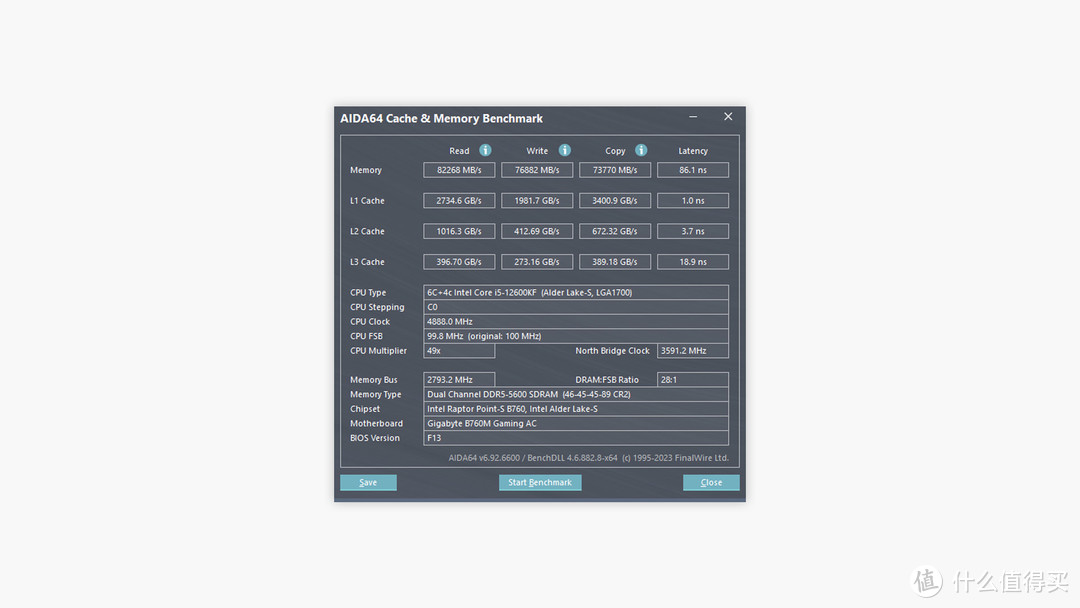Select Memory read value 82268 MB/s
This screenshot has height=608, width=1080.
(x=459, y=170)
